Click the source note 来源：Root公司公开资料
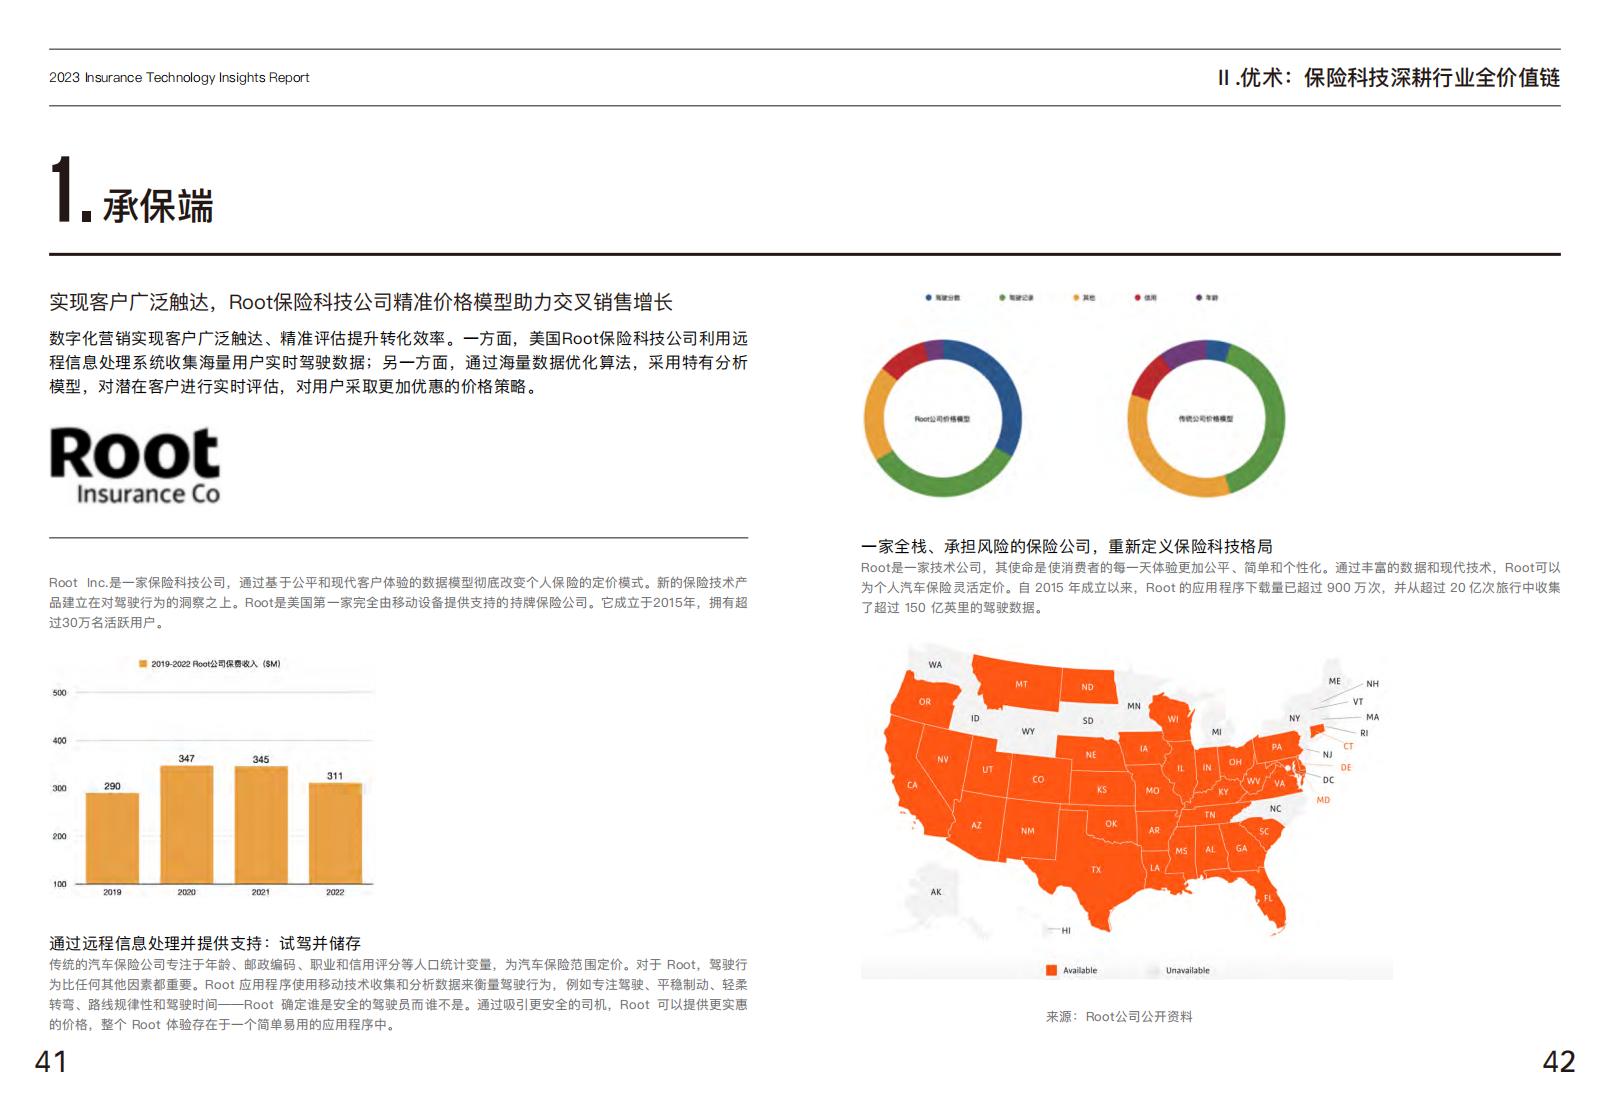The width and height of the screenshot is (1610, 1099). (x=1119, y=1016)
